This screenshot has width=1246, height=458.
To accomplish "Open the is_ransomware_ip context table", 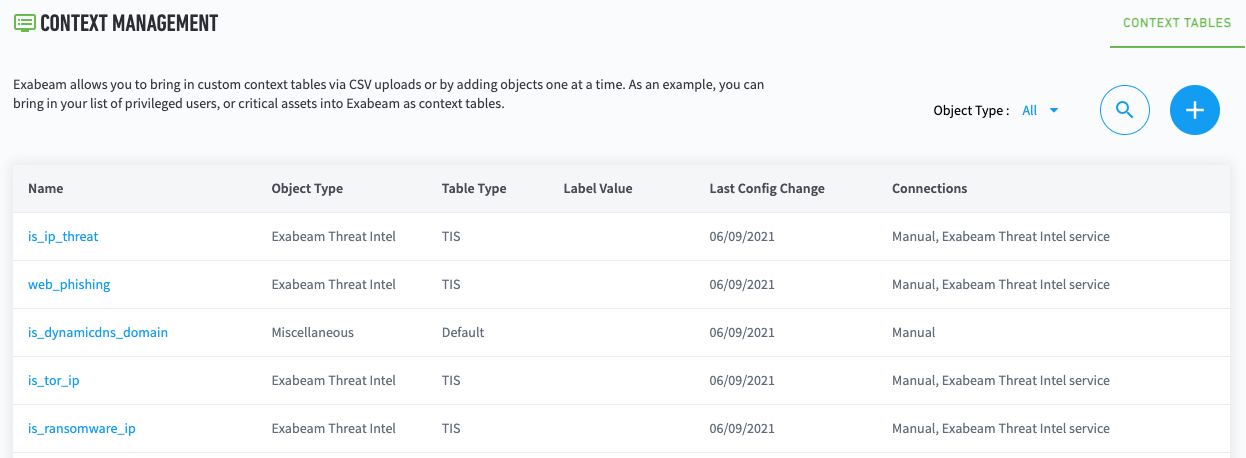I will click(82, 429).
